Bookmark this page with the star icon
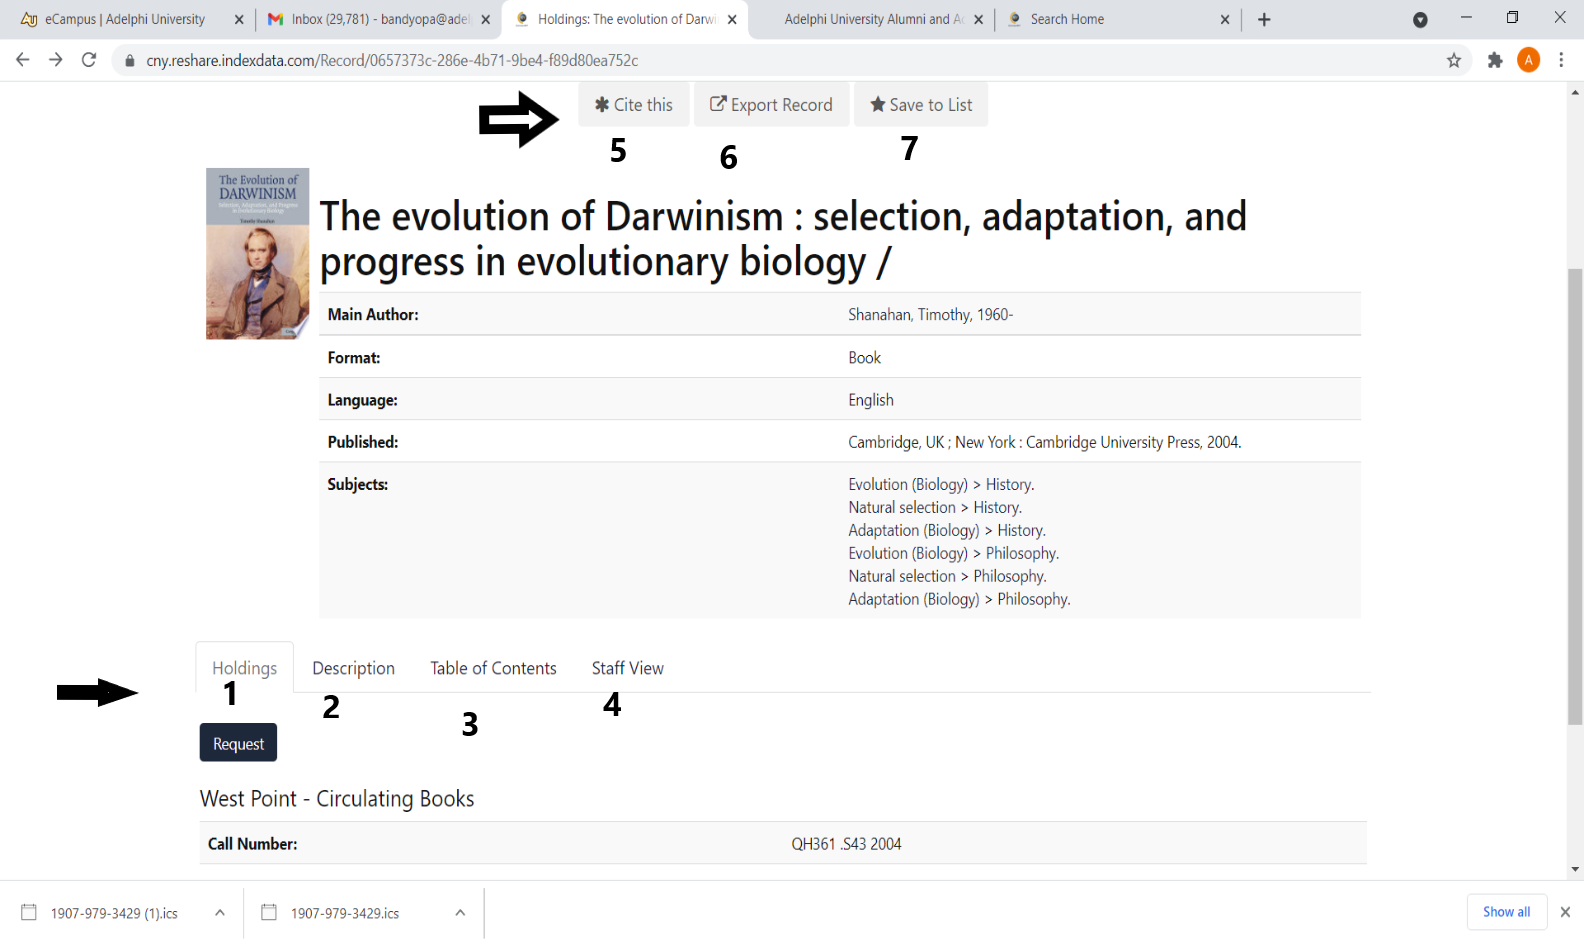 (x=1454, y=61)
